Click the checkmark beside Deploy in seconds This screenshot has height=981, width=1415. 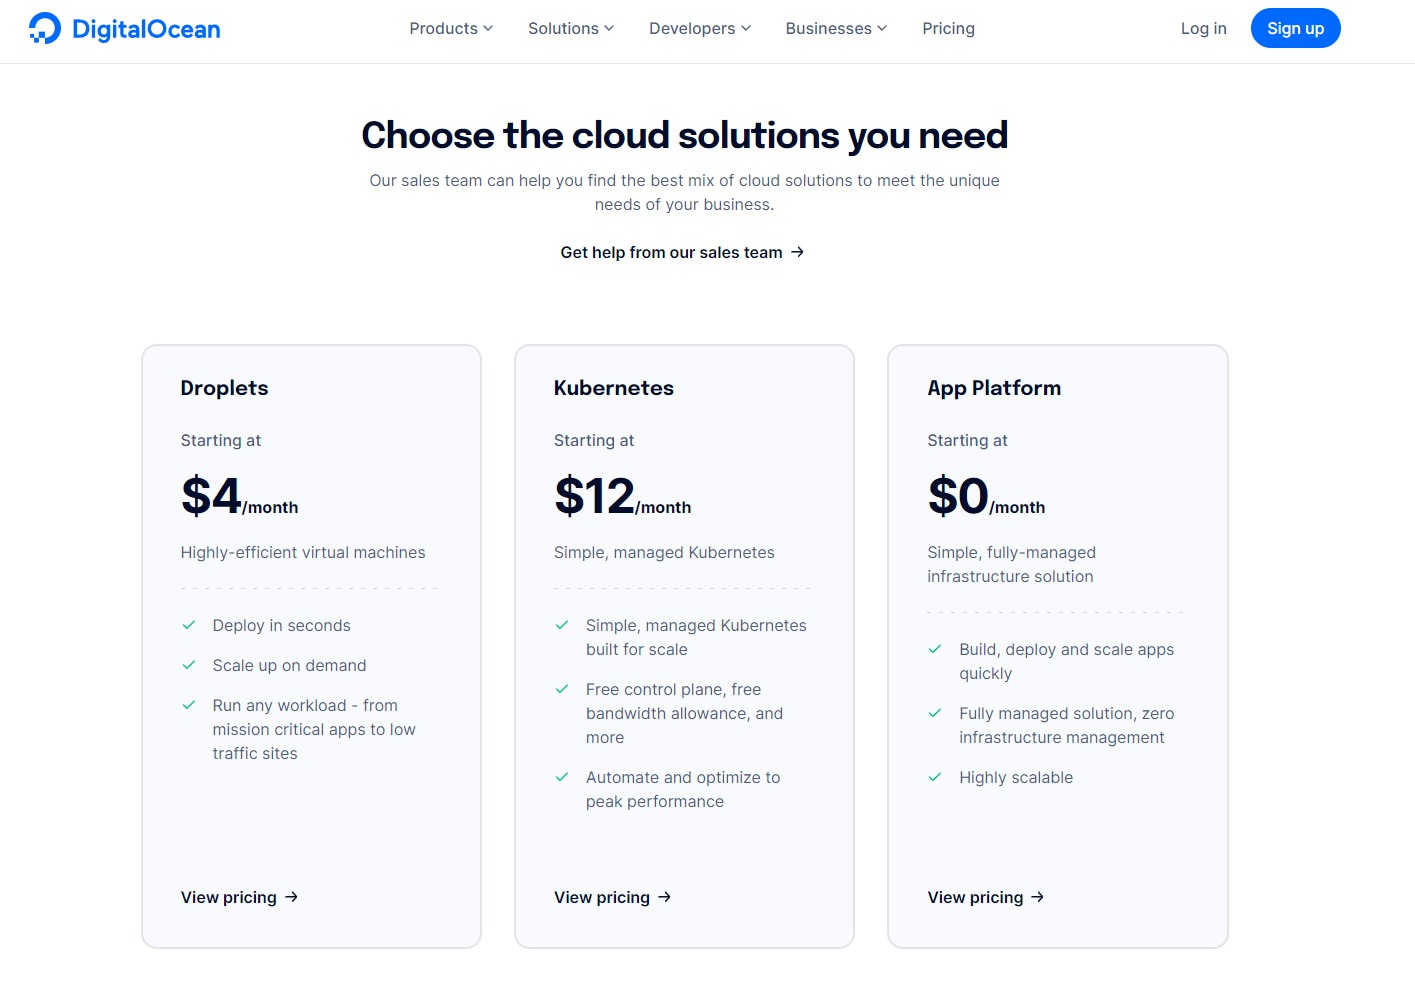tap(189, 625)
